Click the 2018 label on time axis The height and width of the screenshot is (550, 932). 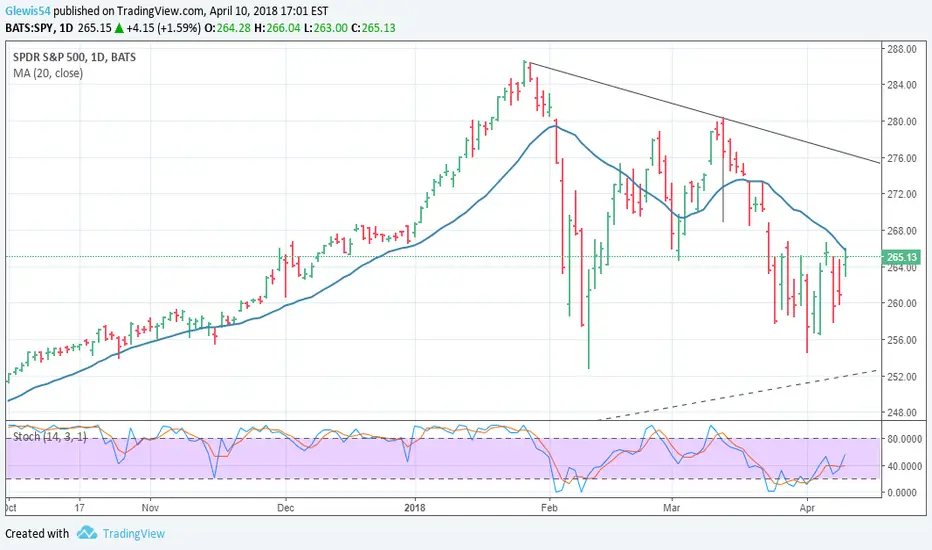pyautogui.click(x=414, y=508)
